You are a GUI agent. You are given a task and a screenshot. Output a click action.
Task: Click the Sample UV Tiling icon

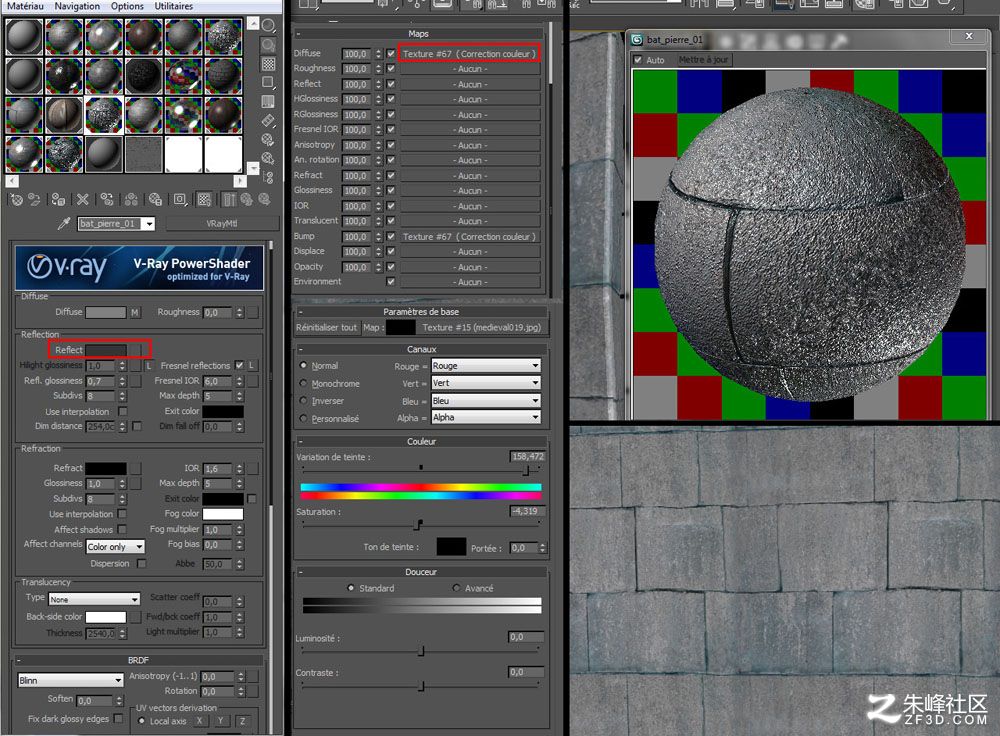click(268, 82)
